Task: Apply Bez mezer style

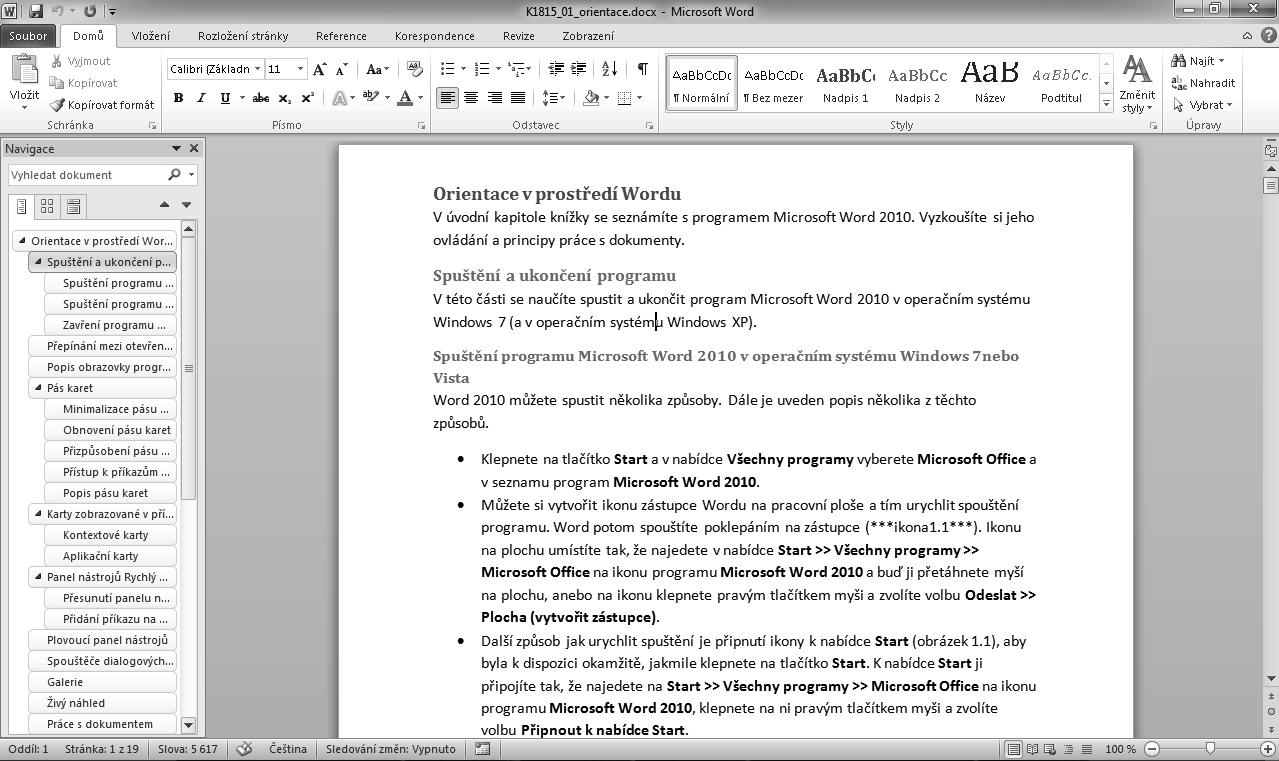Action: point(773,83)
